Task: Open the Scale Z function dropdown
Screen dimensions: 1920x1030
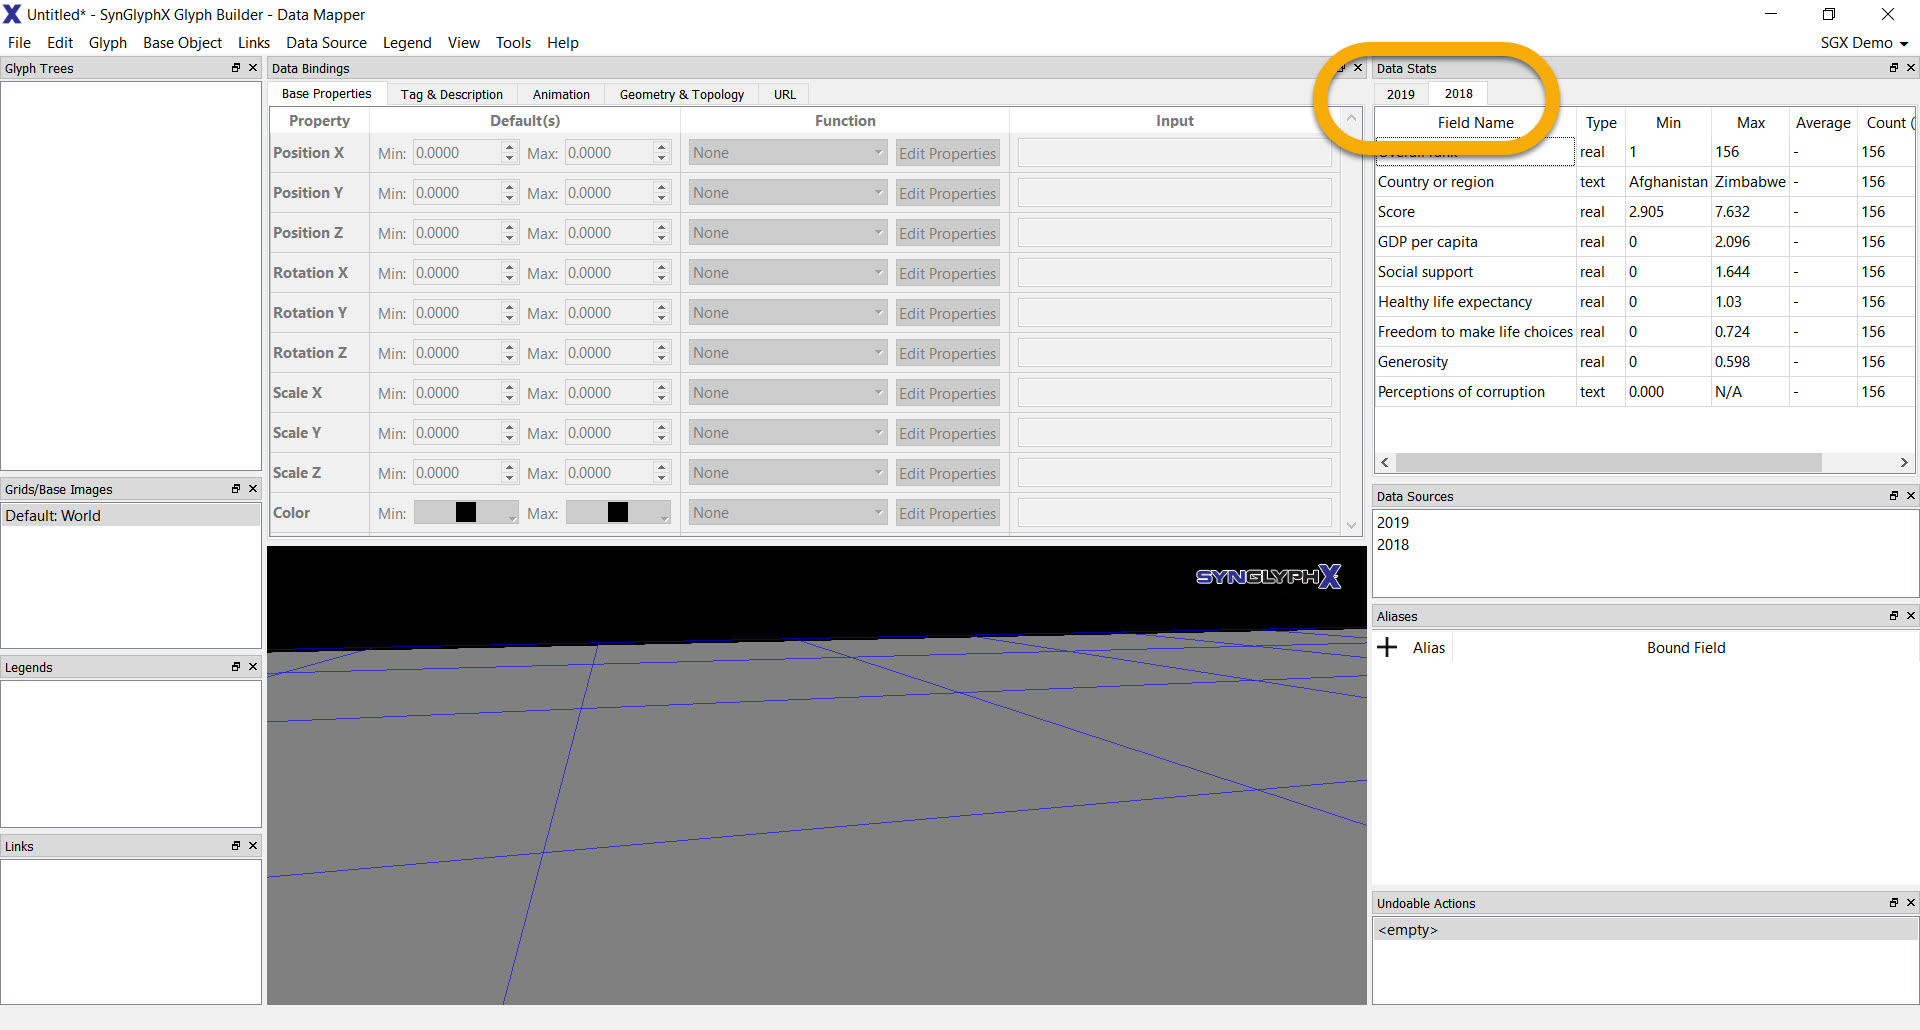Action: click(788, 473)
